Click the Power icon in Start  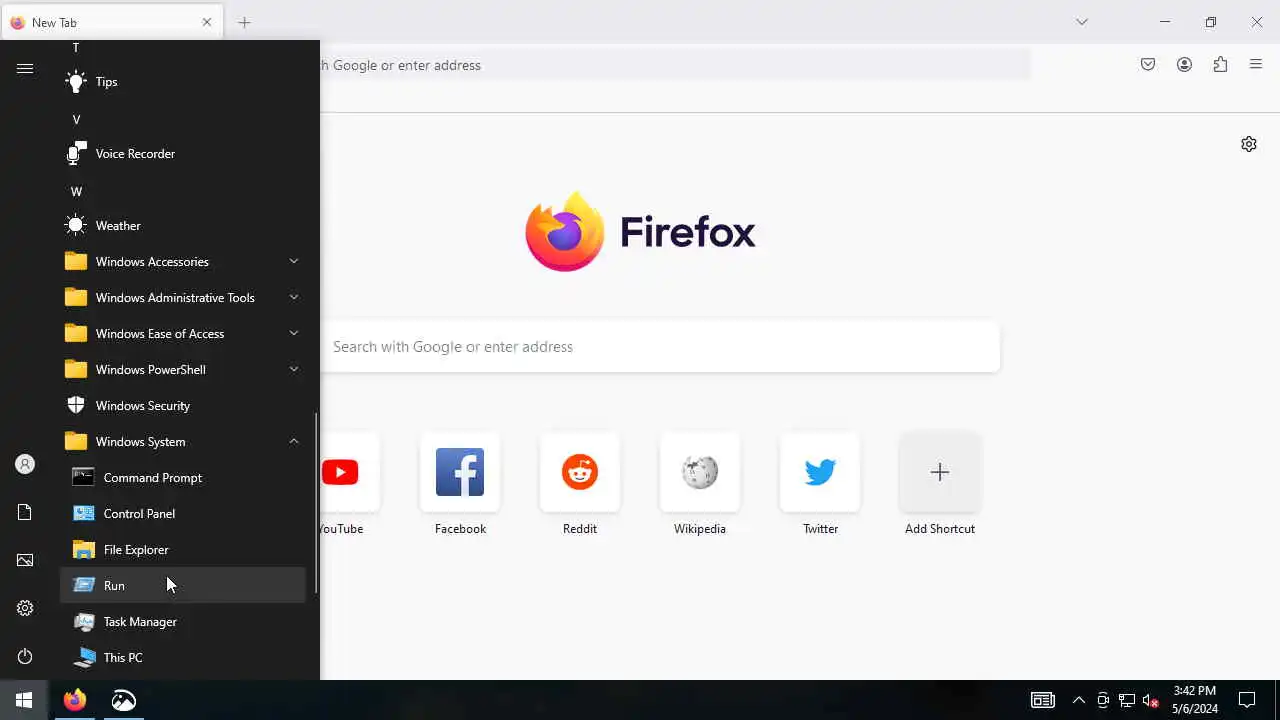(x=25, y=656)
